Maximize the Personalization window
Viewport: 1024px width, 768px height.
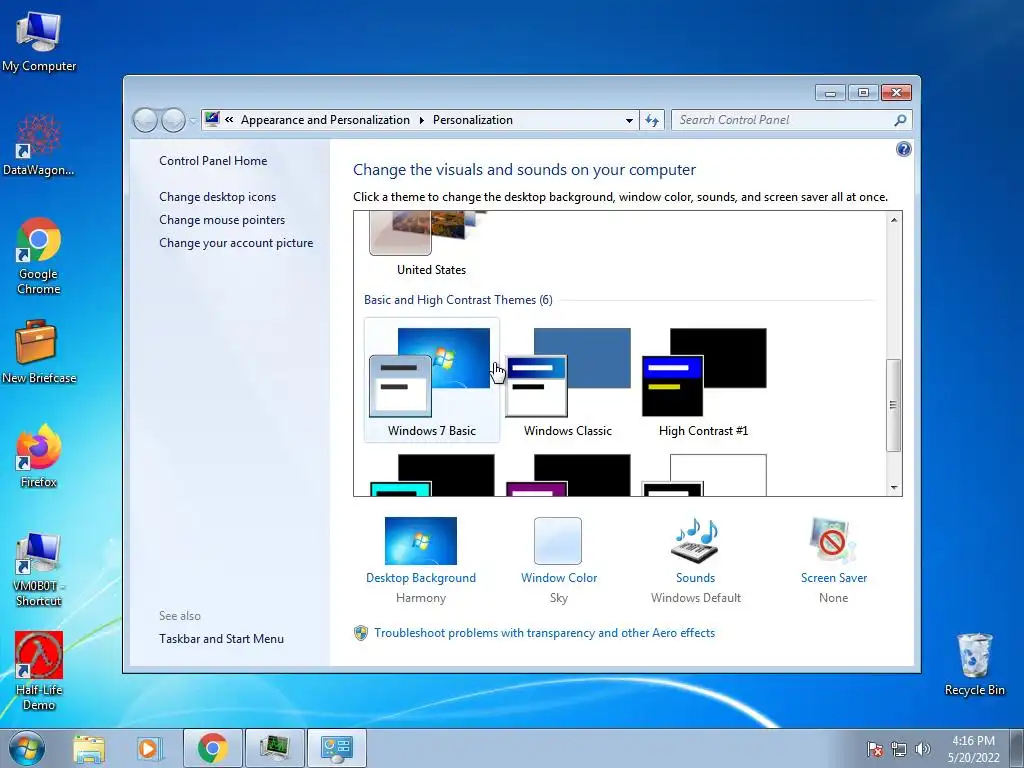point(863,93)
